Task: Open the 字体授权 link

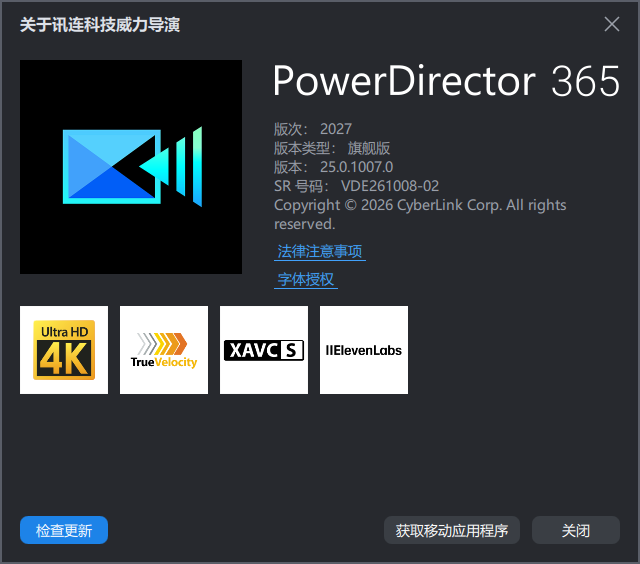Action: (x=306, y=280)
